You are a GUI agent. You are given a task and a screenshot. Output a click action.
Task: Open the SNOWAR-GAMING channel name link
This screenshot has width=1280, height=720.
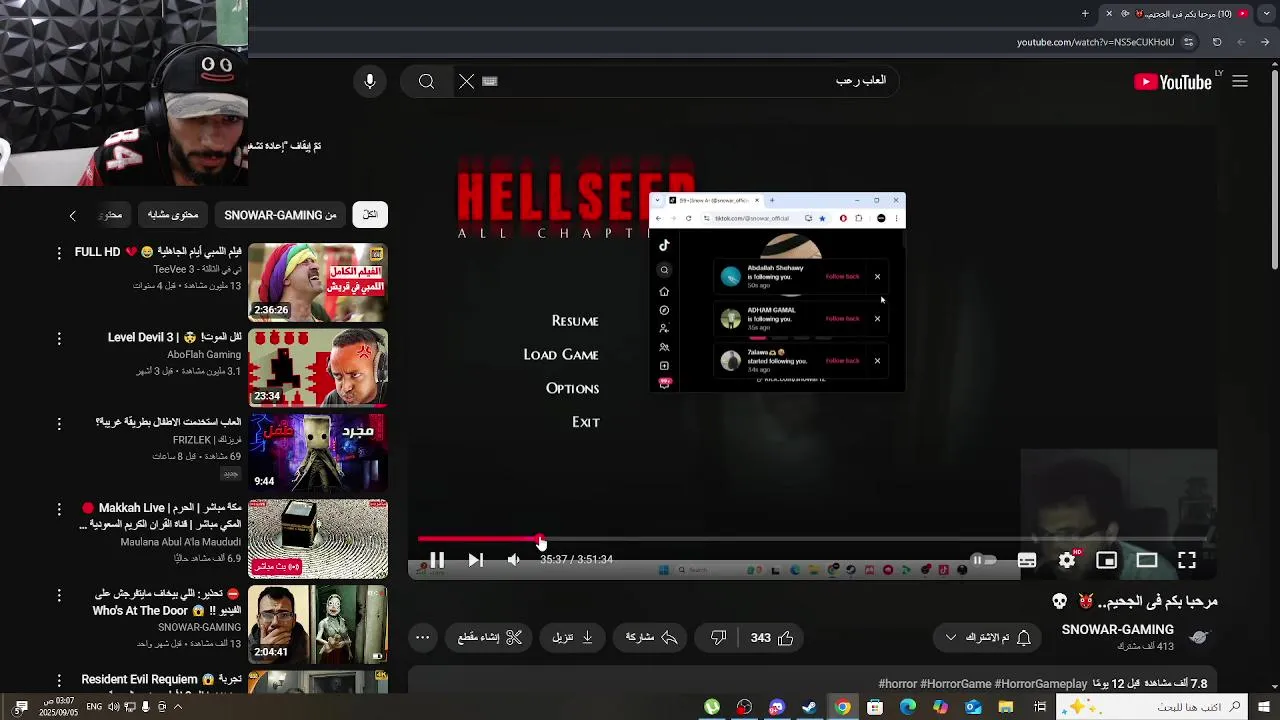[x=1118, y=630]
